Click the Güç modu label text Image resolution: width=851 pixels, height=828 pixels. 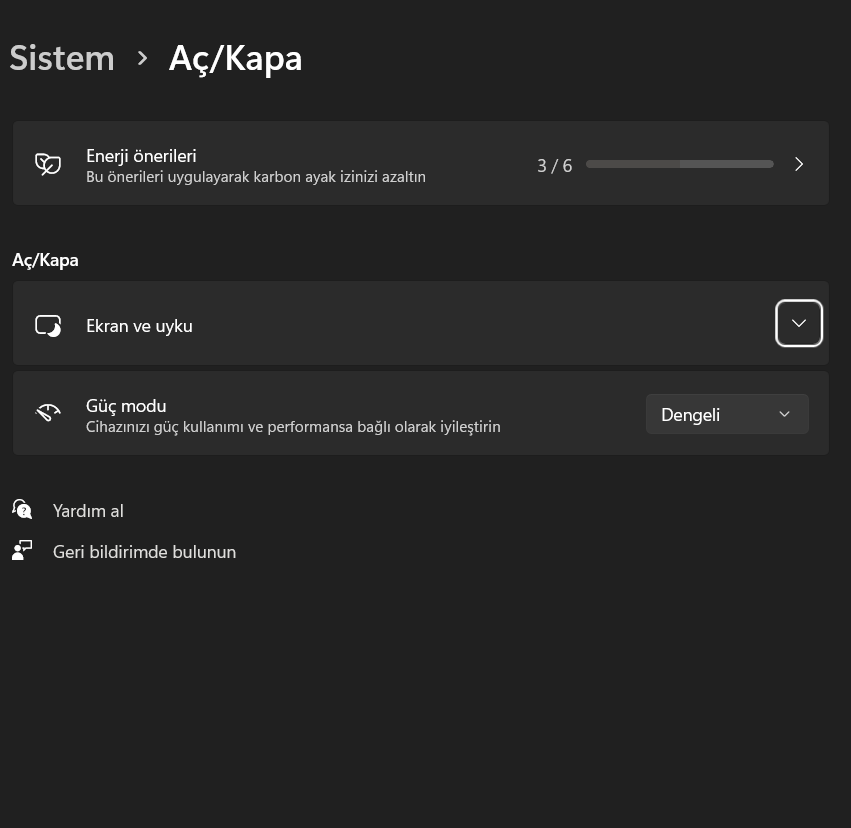pos(126,406)
